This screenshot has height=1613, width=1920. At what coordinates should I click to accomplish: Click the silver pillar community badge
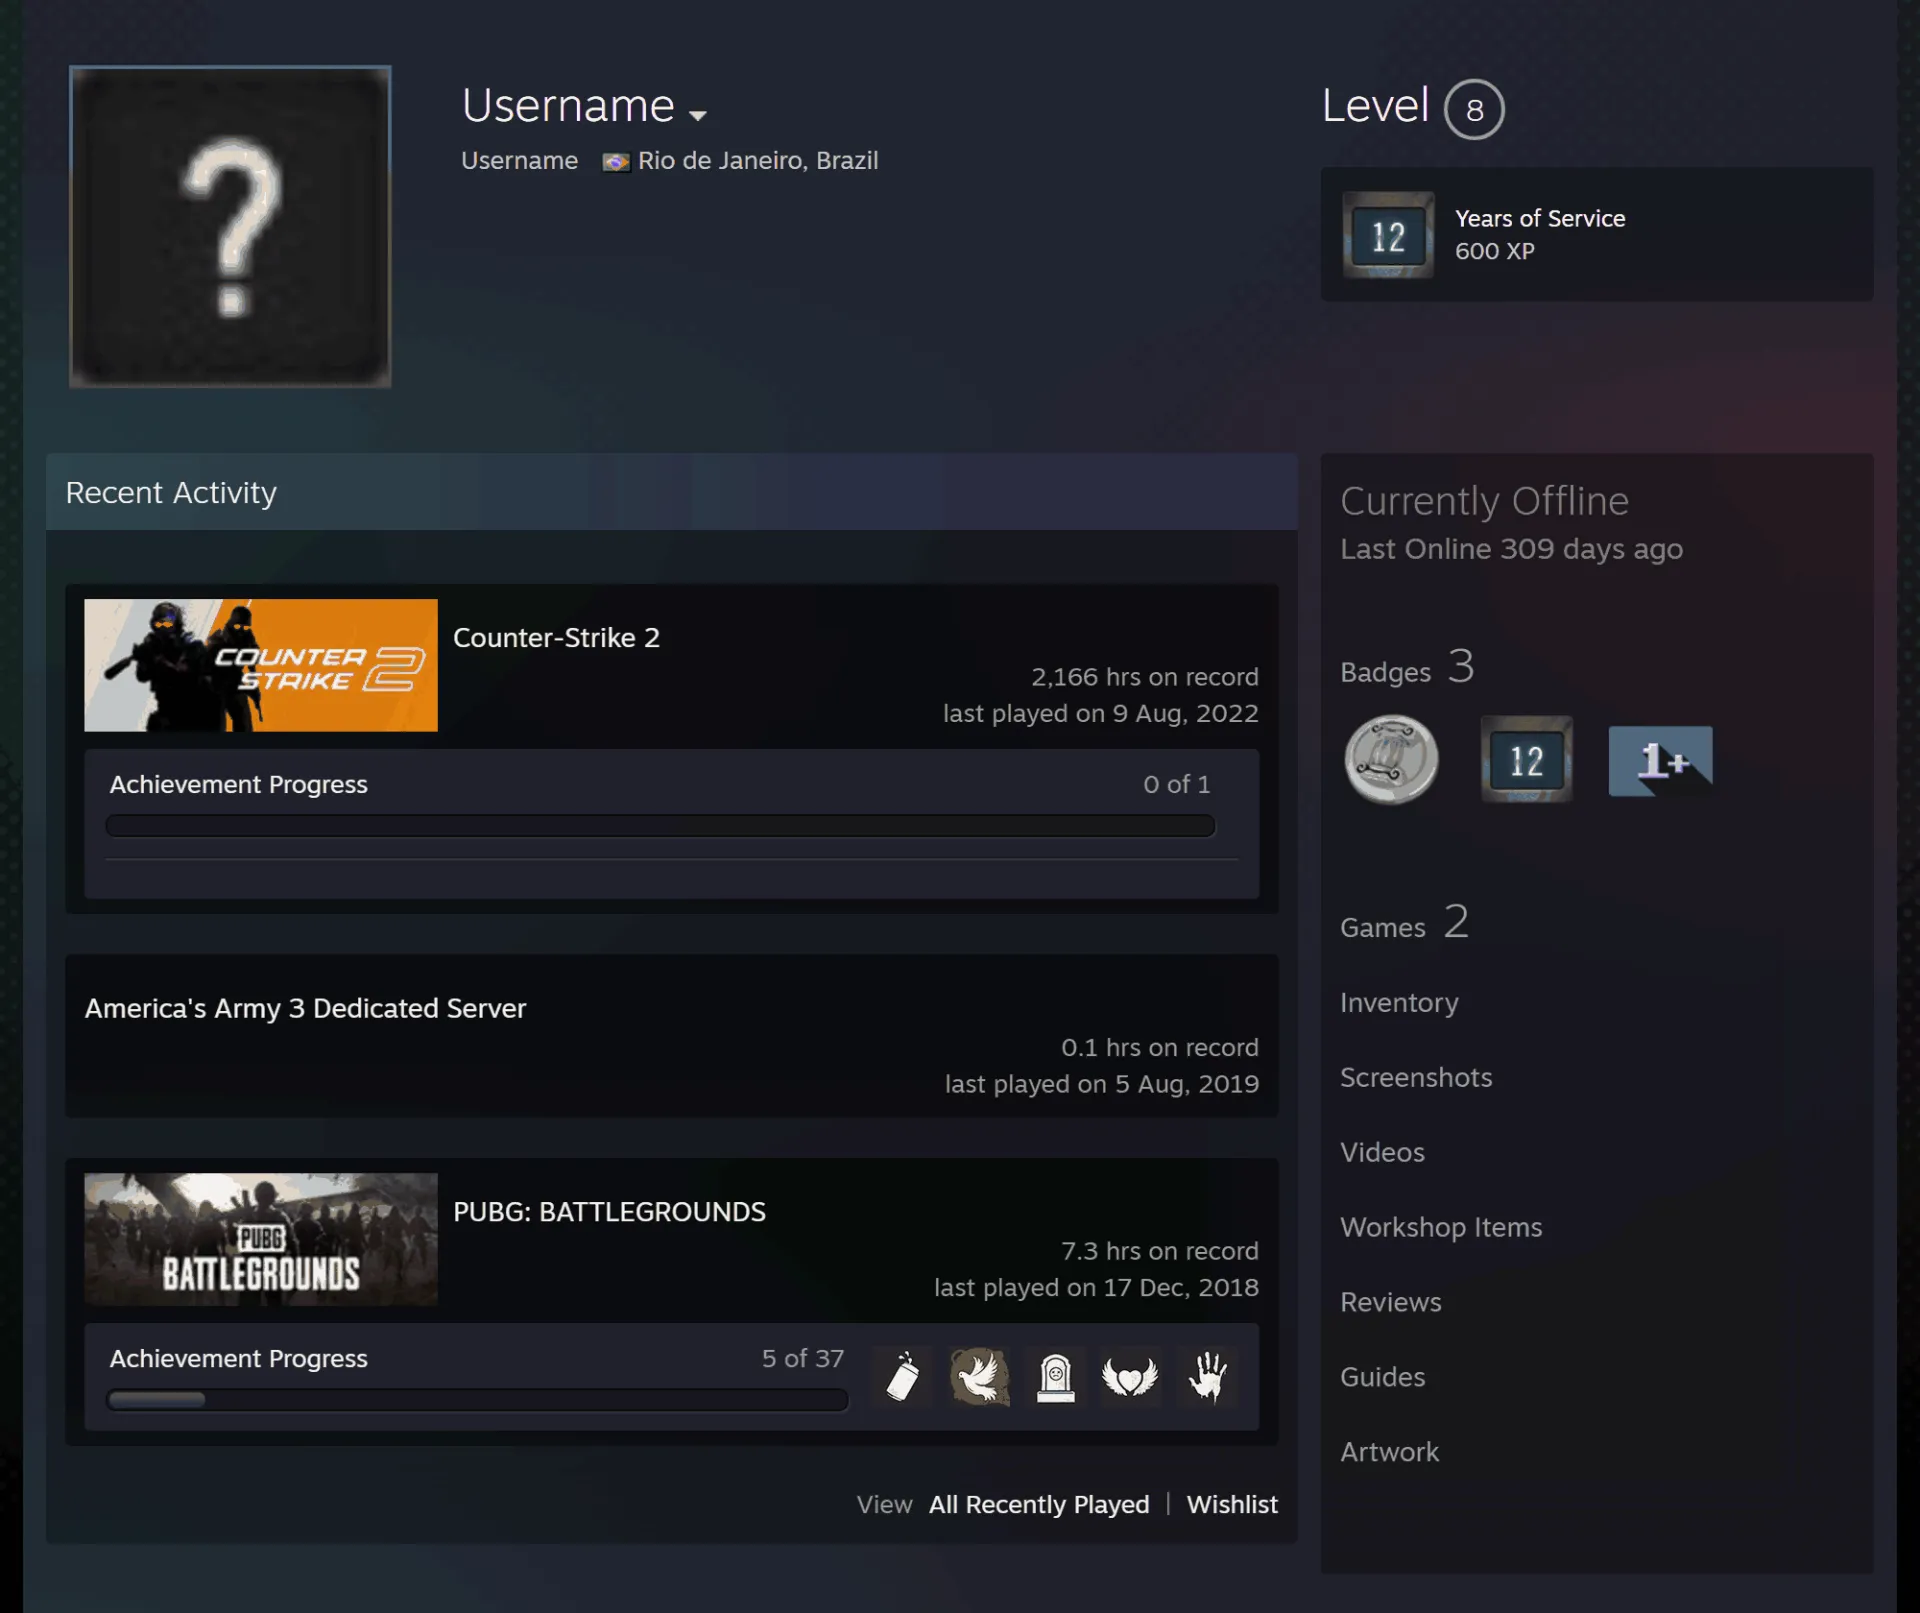[x=1391, y=760]
